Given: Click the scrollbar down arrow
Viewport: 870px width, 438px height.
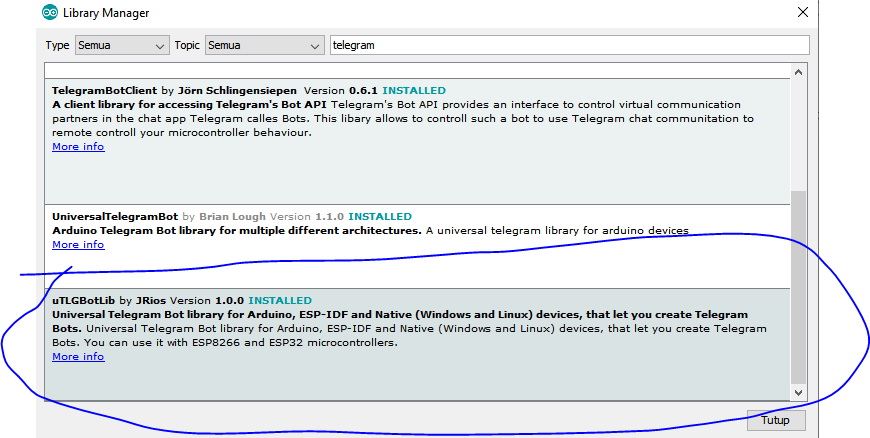Looking at the screenshot, I should click(x=798, y=393).
